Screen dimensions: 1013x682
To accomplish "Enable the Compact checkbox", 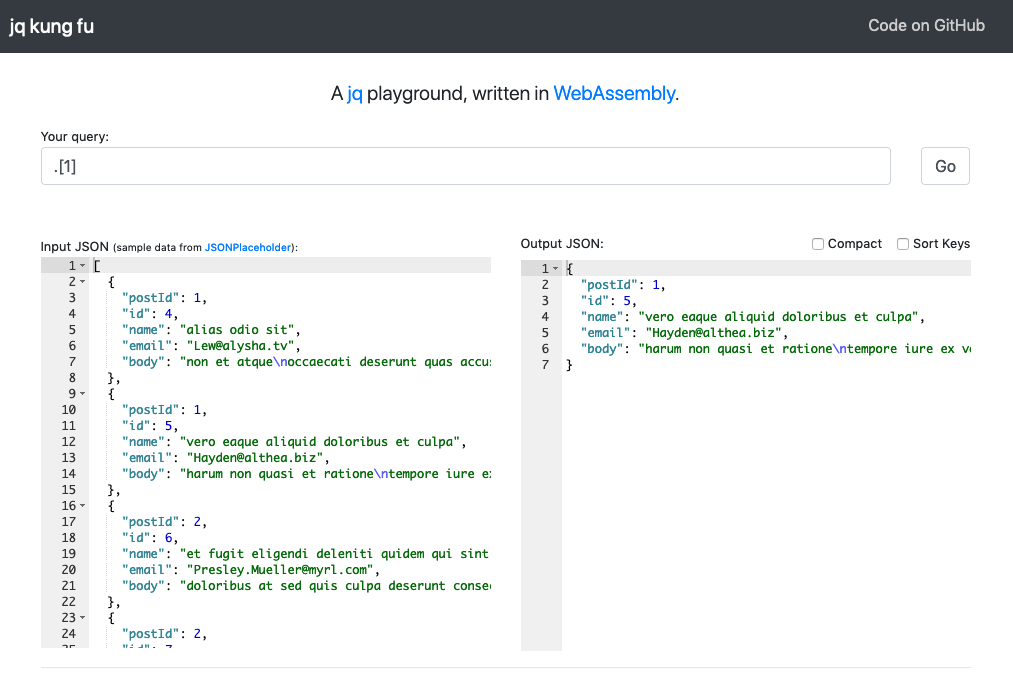I will tap(818, 244).
